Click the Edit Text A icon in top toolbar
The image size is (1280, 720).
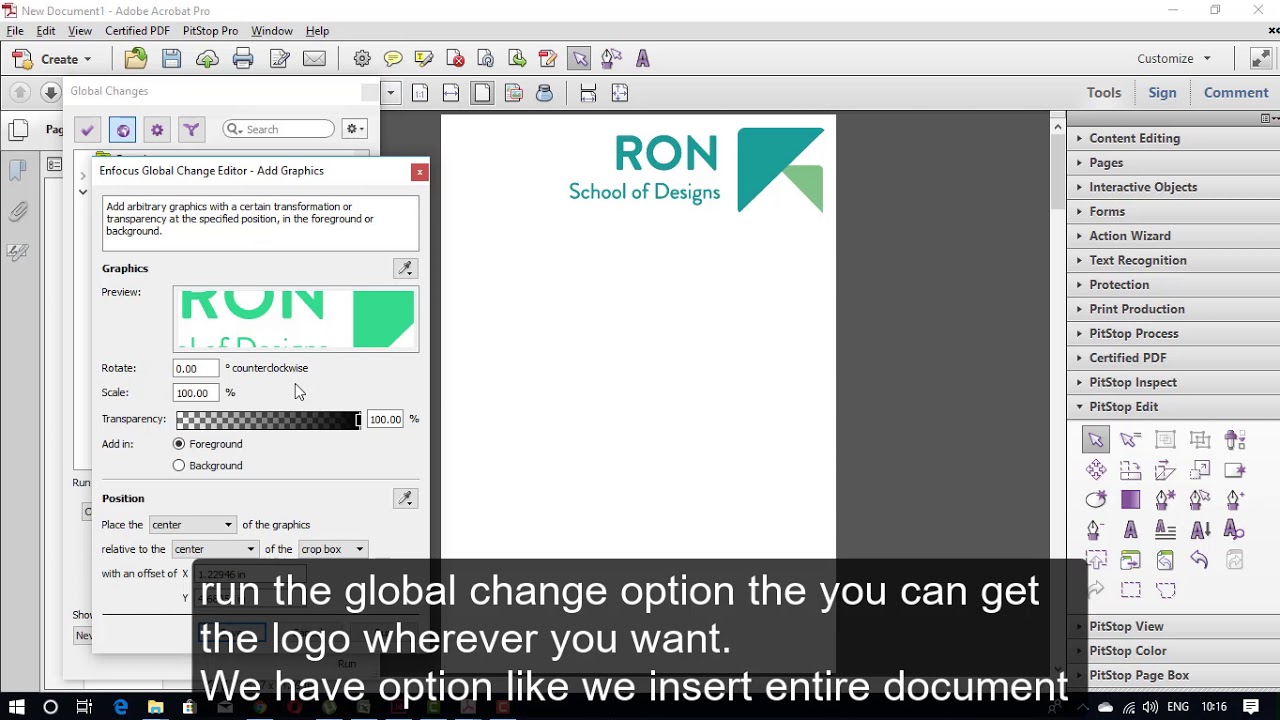tap(643, 59)
